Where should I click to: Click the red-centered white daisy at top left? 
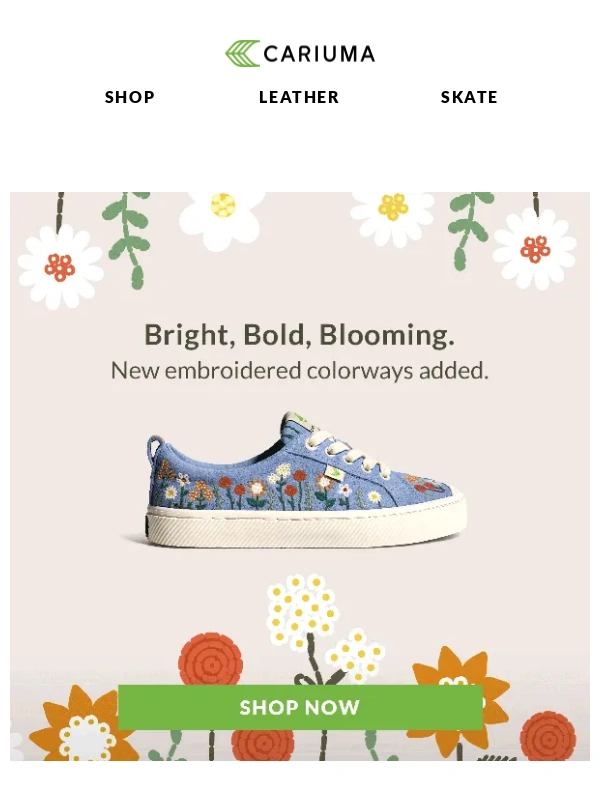pos(60,267)
